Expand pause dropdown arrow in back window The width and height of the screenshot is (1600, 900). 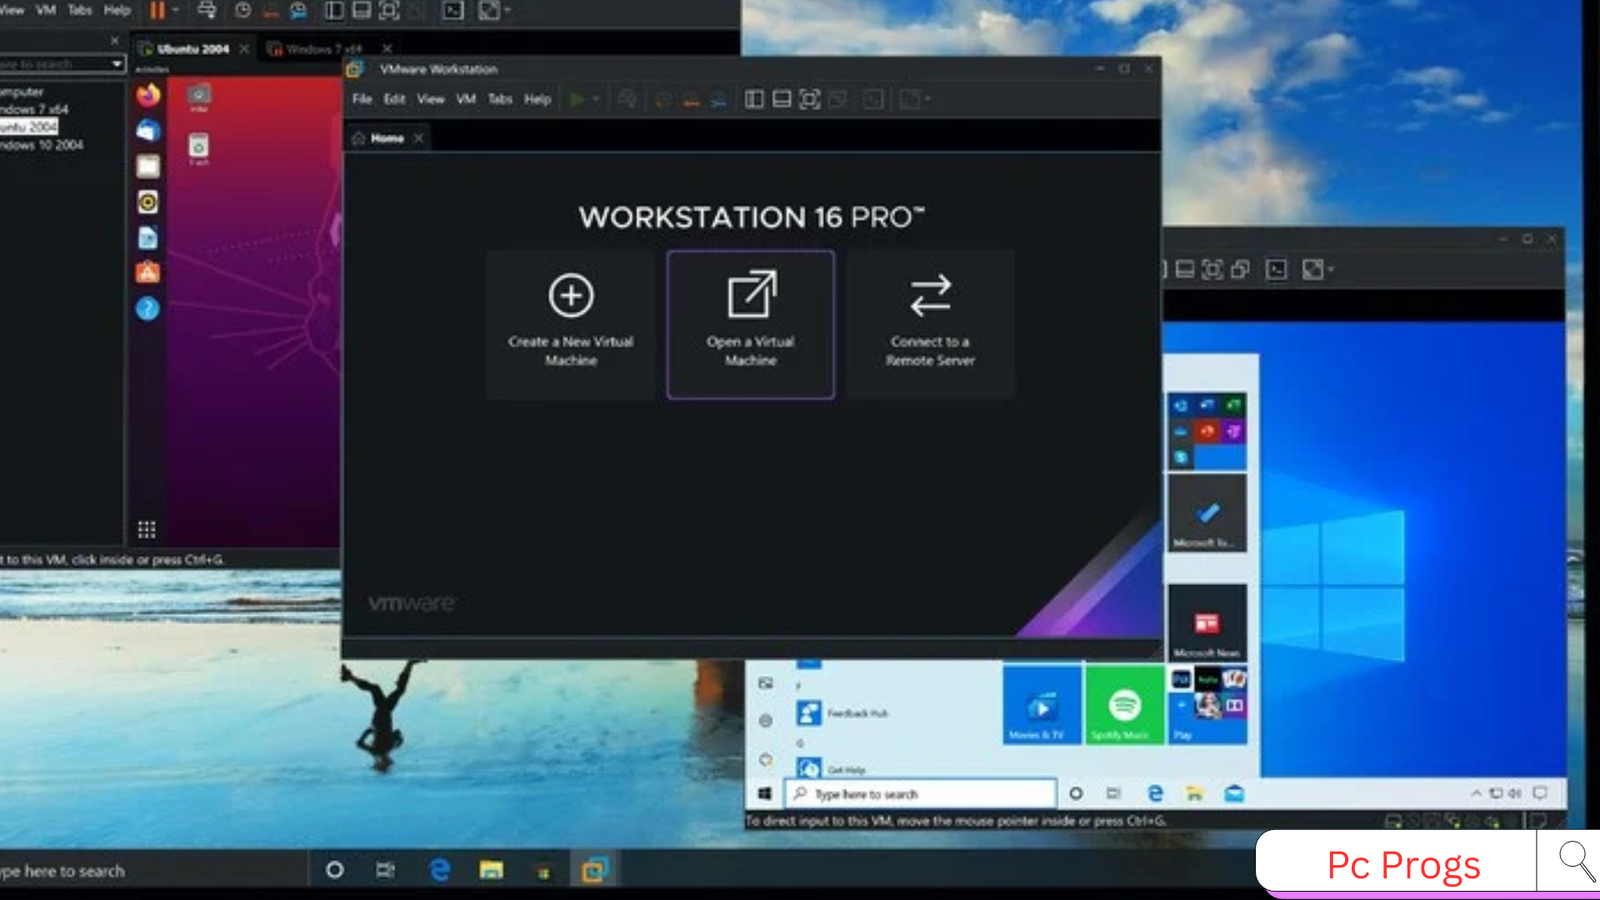click(176, 10)
